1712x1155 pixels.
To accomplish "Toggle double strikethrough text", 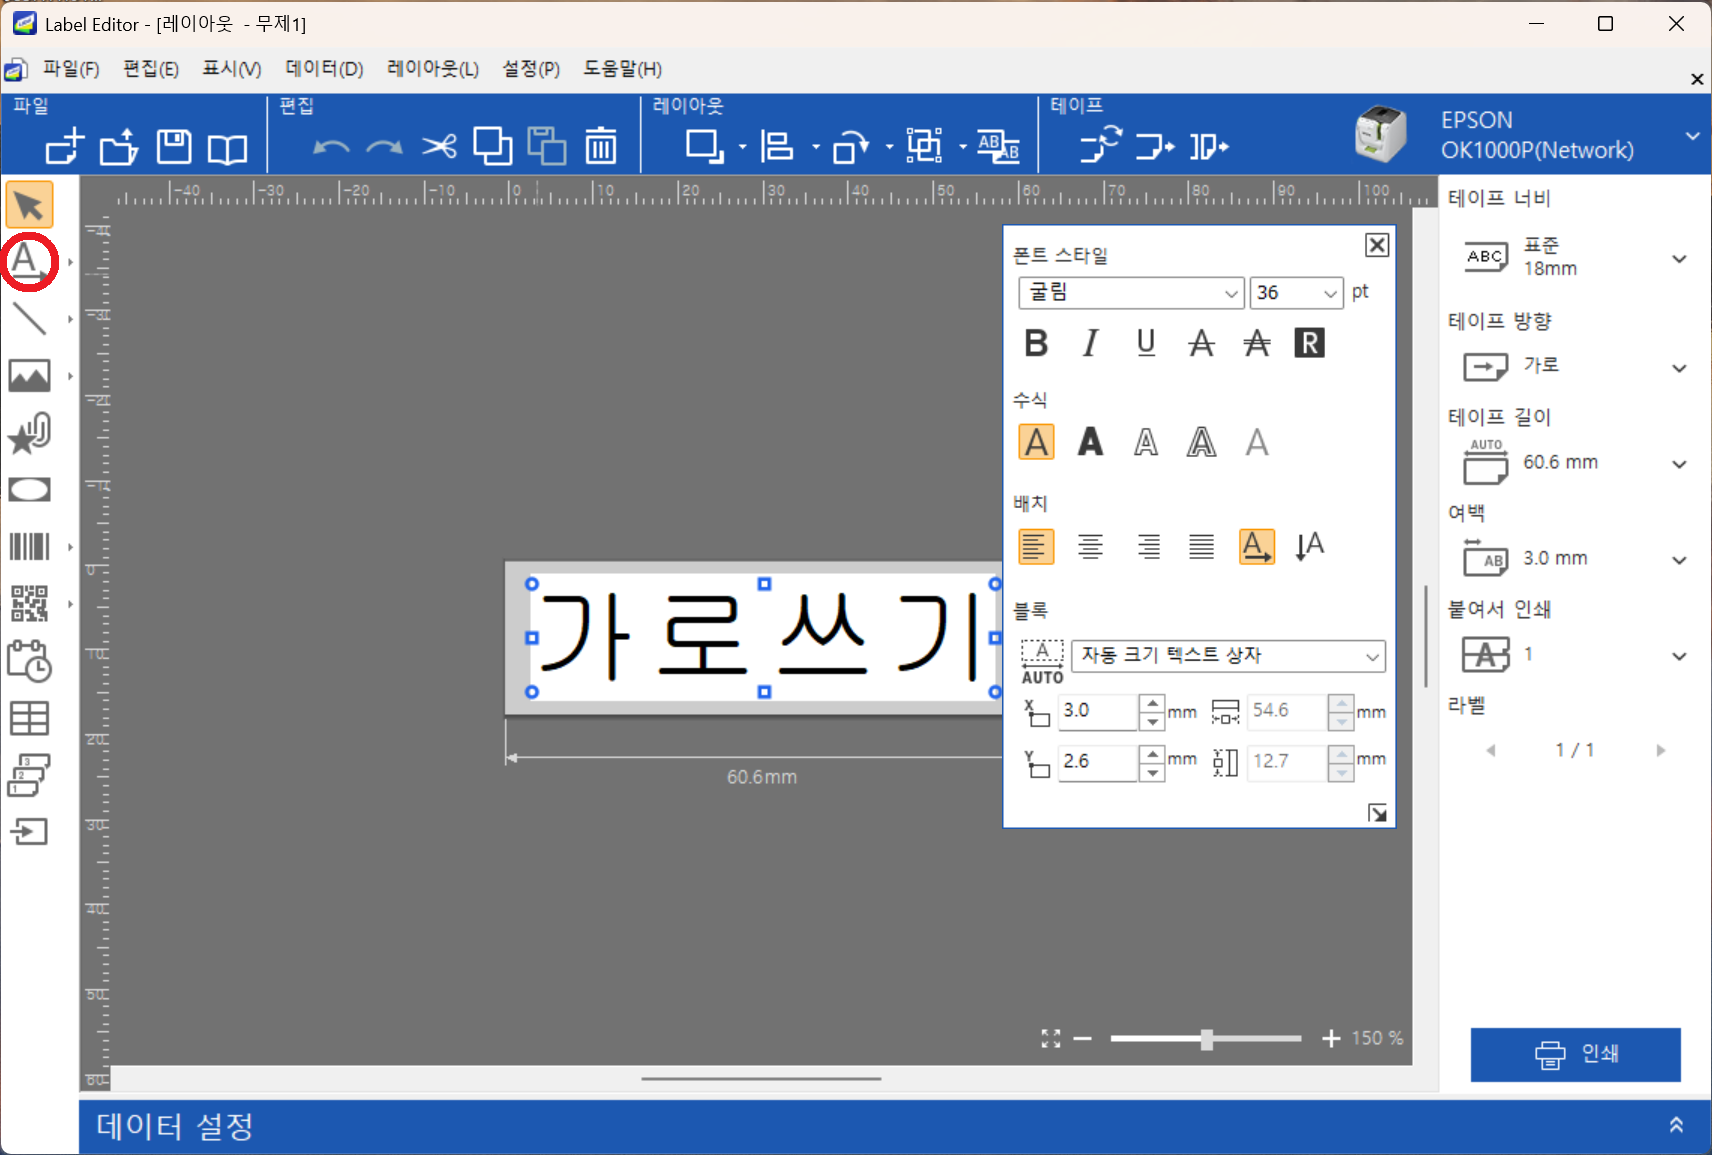I will tap(1256, 343).
